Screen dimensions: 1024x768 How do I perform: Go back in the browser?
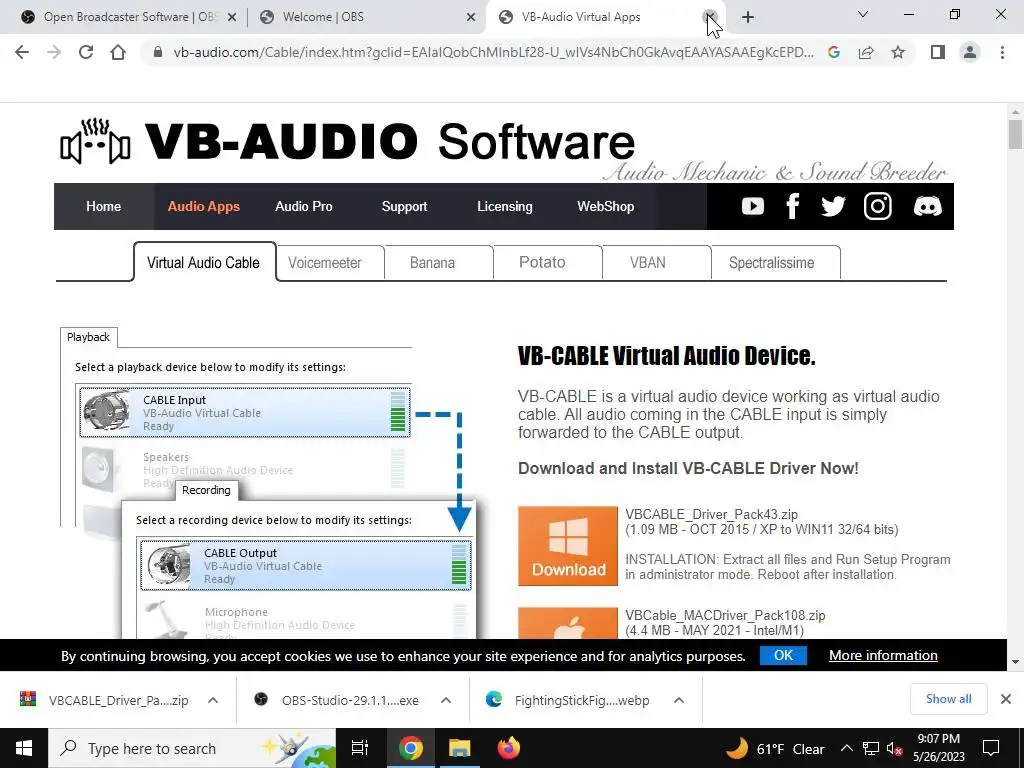[22, 52]
